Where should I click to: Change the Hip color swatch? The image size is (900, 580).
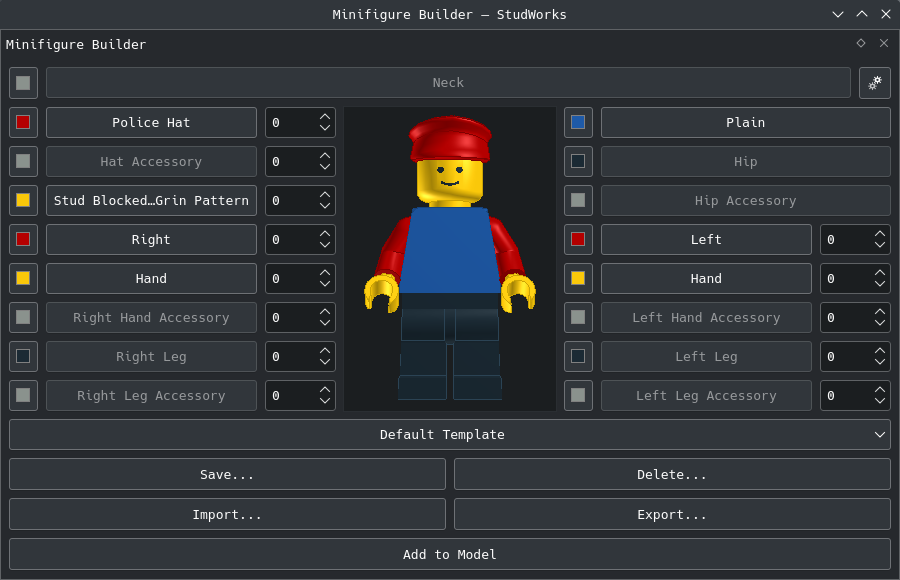[579, 161]
